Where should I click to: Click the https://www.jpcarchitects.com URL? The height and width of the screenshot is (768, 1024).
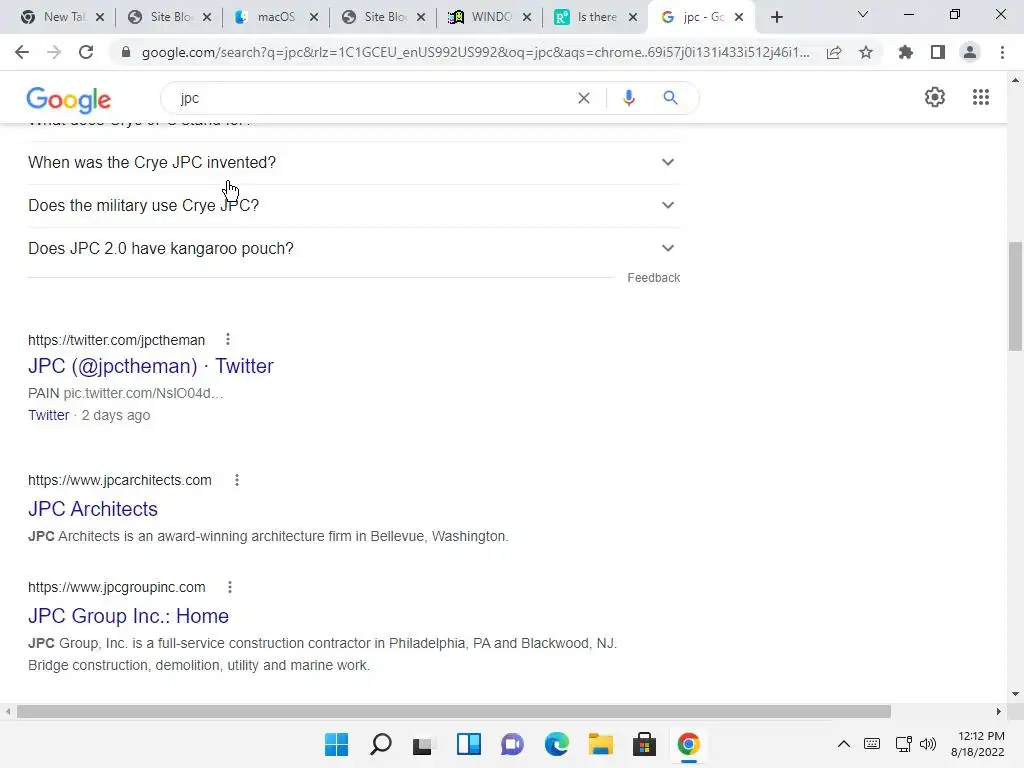pos(120,481)
